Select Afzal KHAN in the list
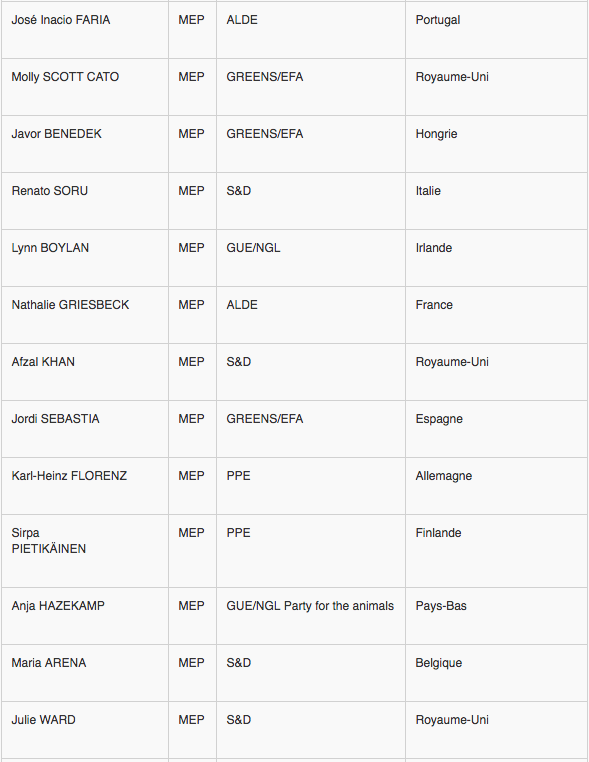This screenshot has width=589, height=762. click(43, 362)
